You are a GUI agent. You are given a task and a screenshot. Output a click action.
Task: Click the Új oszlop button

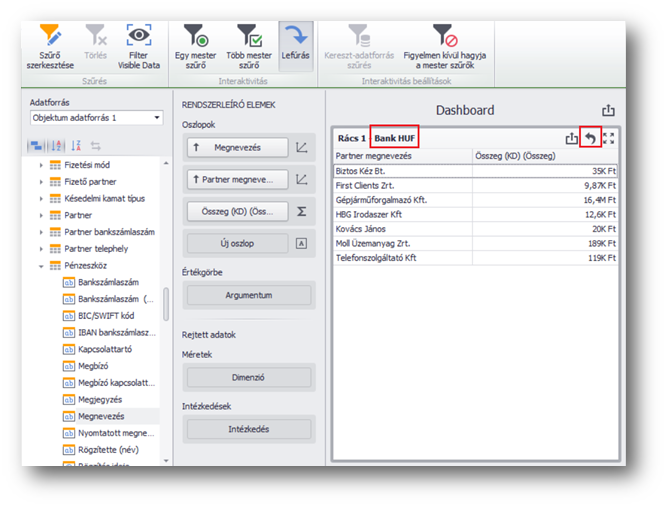(237, 243)
